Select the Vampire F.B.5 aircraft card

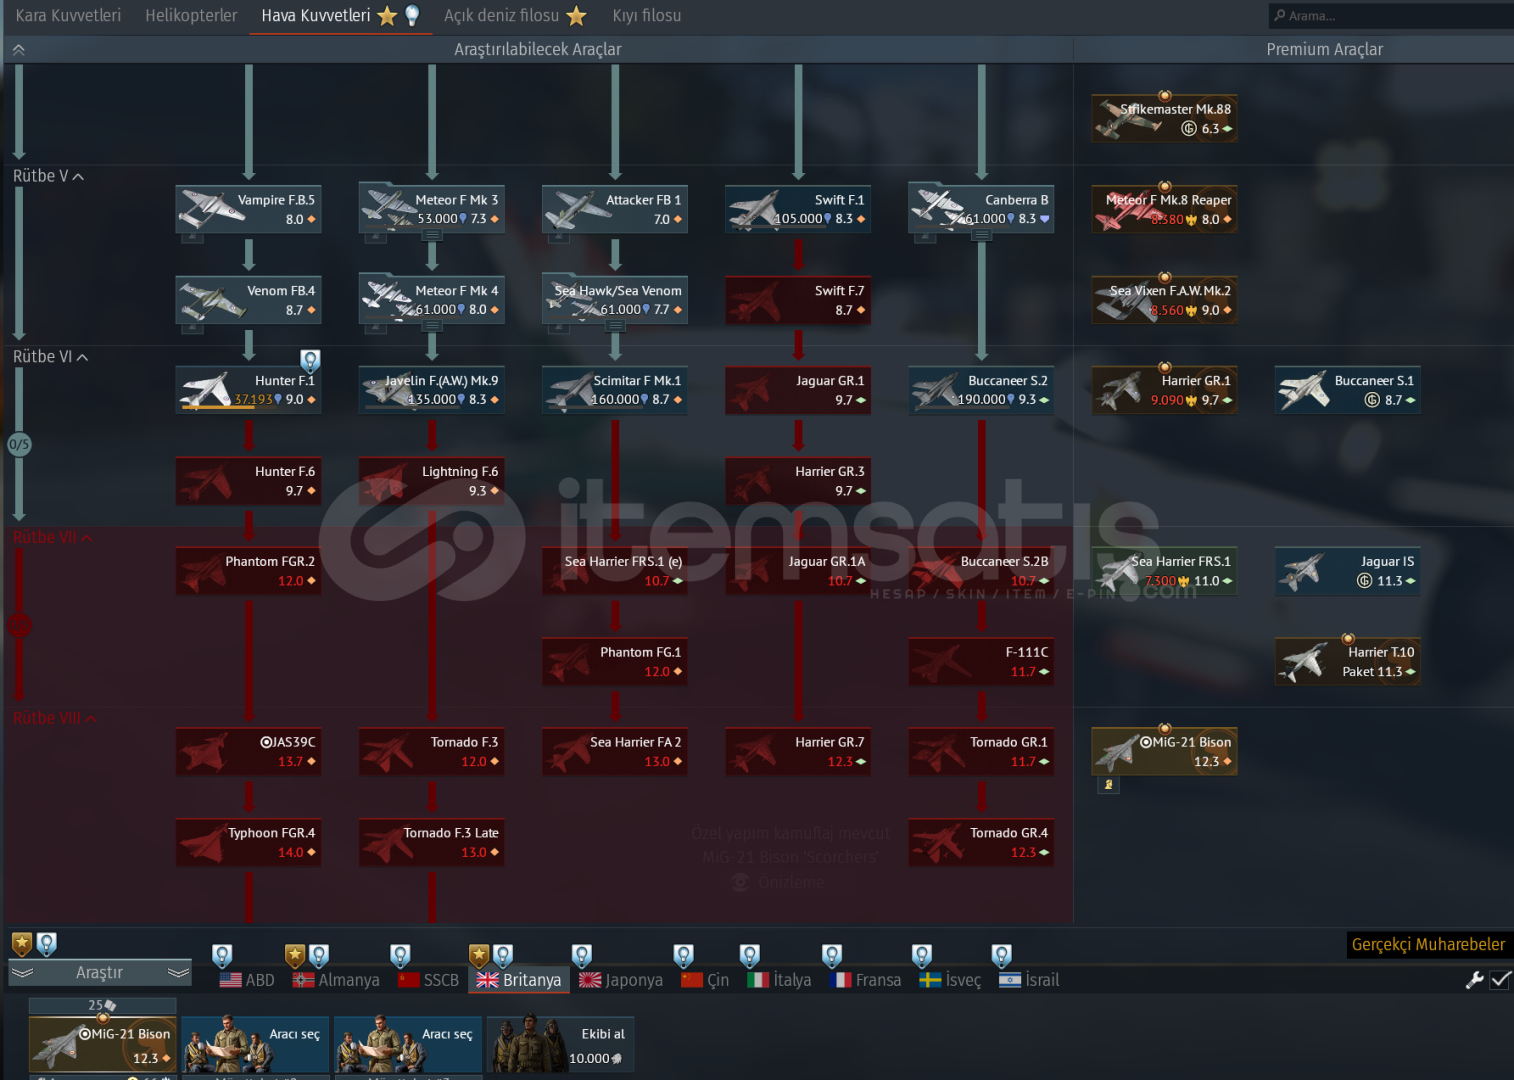coord(248,209)
